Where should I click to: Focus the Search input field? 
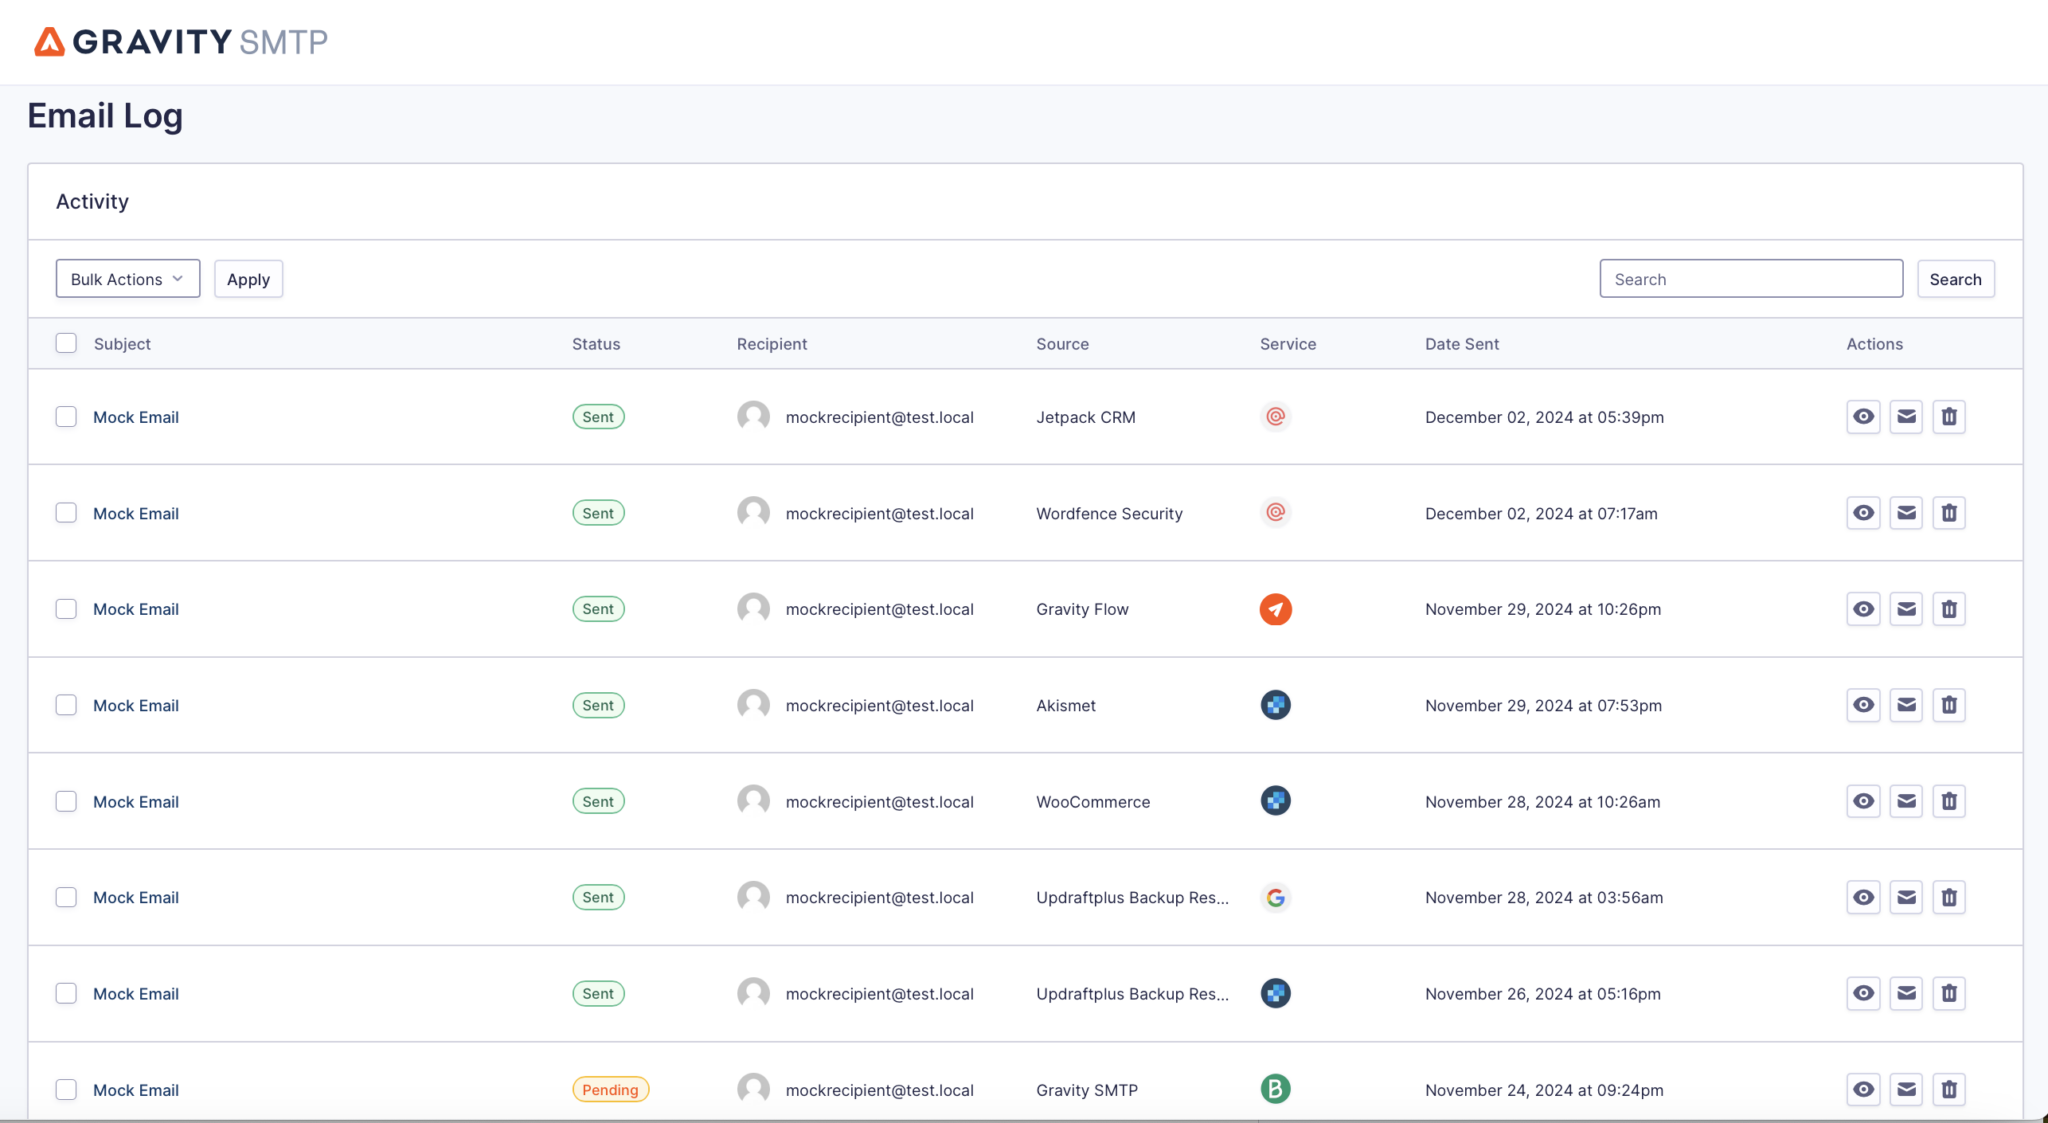pyautogui.click(x=1750, y=279)
